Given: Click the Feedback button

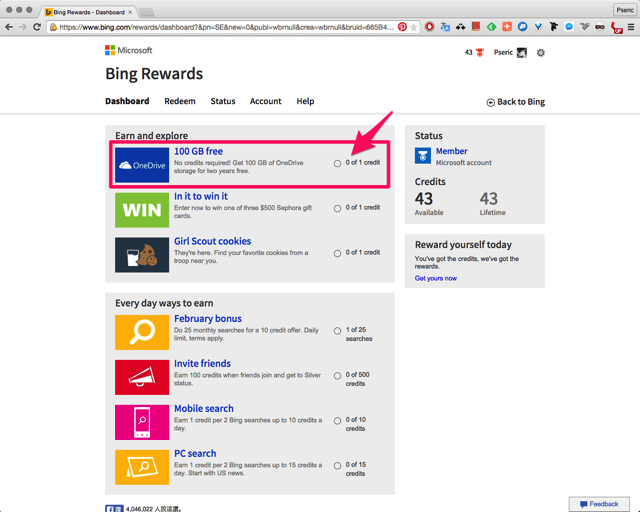Looking at the screenshot, I should coord(599,504).
